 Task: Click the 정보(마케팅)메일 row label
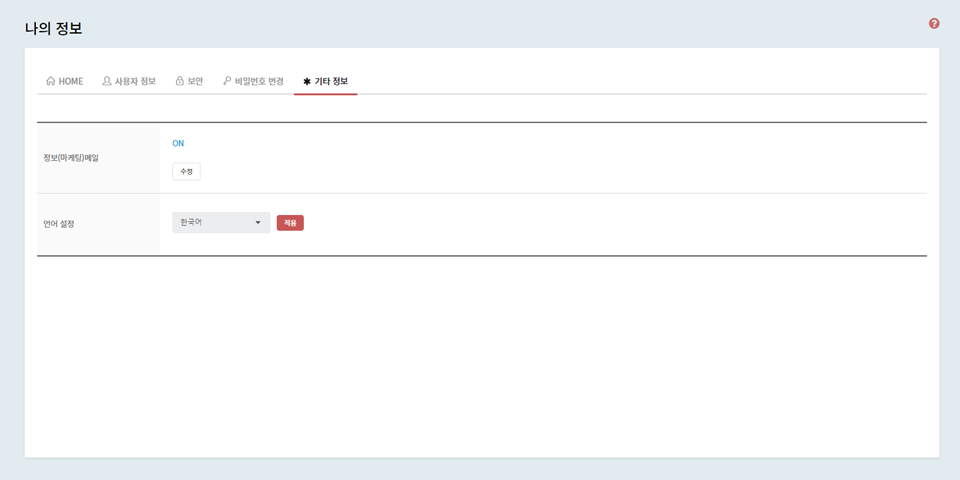(x=71, y=158)
